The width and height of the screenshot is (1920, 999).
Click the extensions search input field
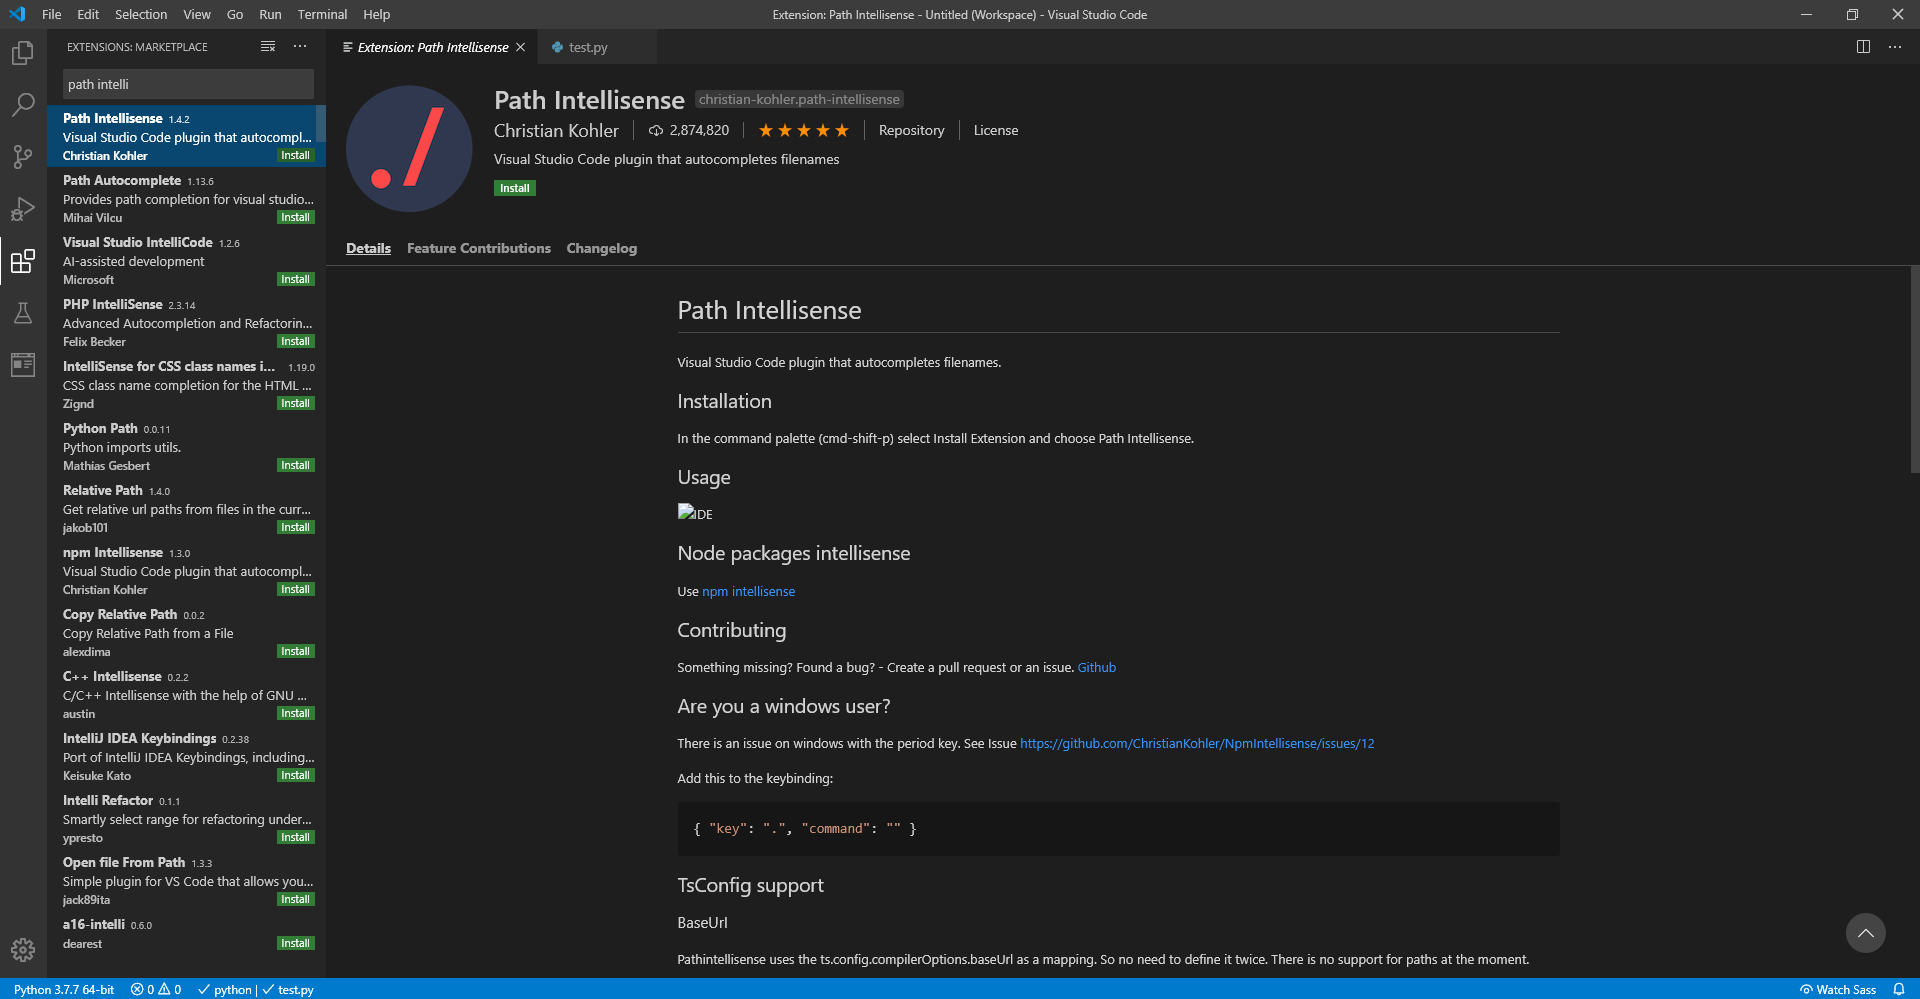click(x=188, y=84)
